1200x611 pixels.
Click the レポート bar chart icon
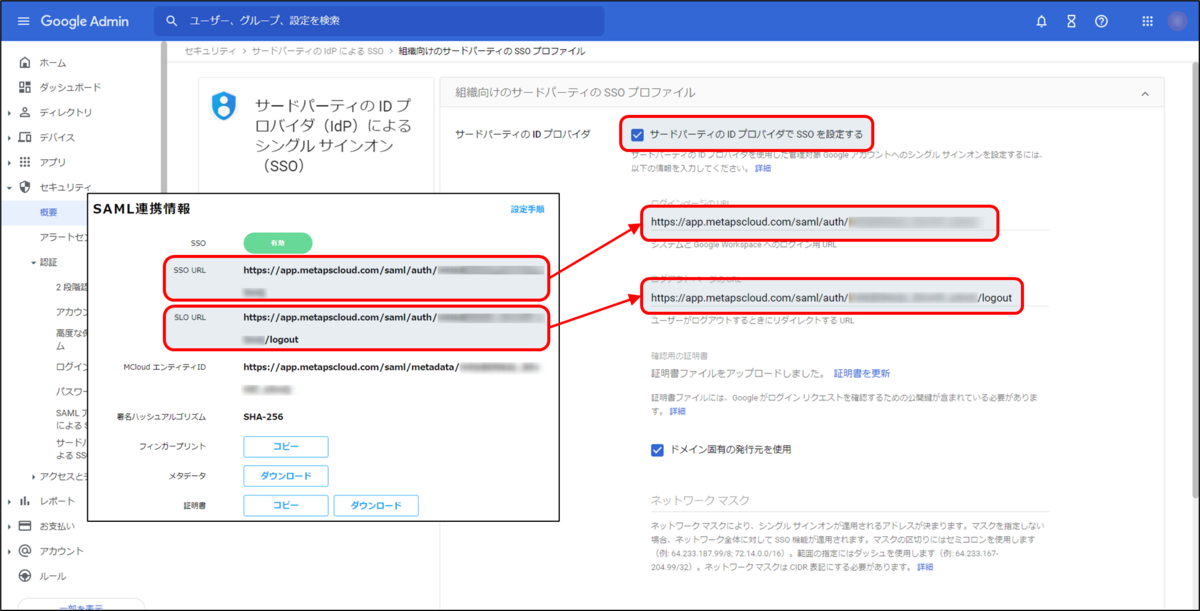(x=25, y=501)
